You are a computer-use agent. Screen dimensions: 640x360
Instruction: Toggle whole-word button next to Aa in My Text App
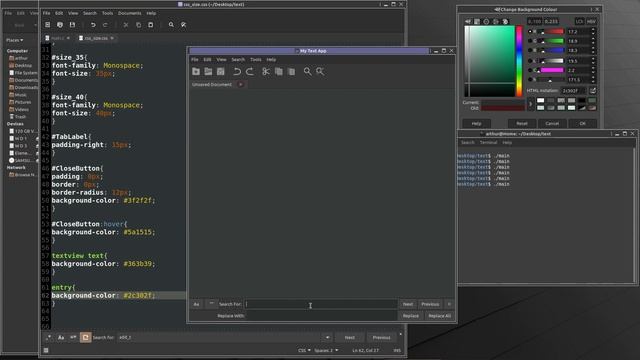click(211, 304)
